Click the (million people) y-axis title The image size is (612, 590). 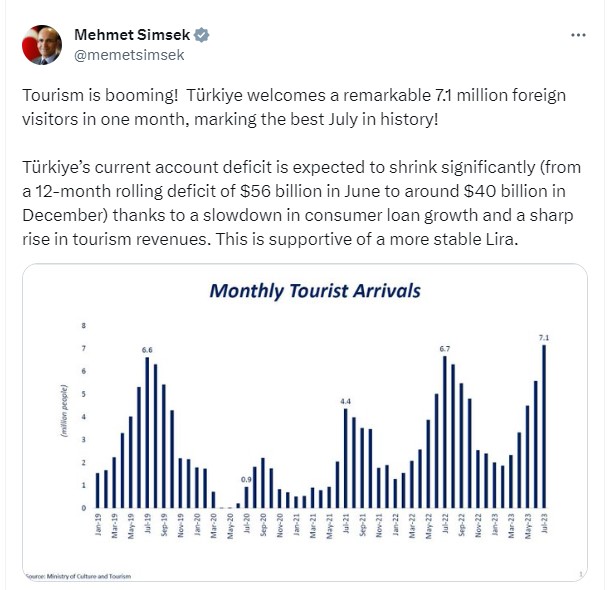click(64, 411)
